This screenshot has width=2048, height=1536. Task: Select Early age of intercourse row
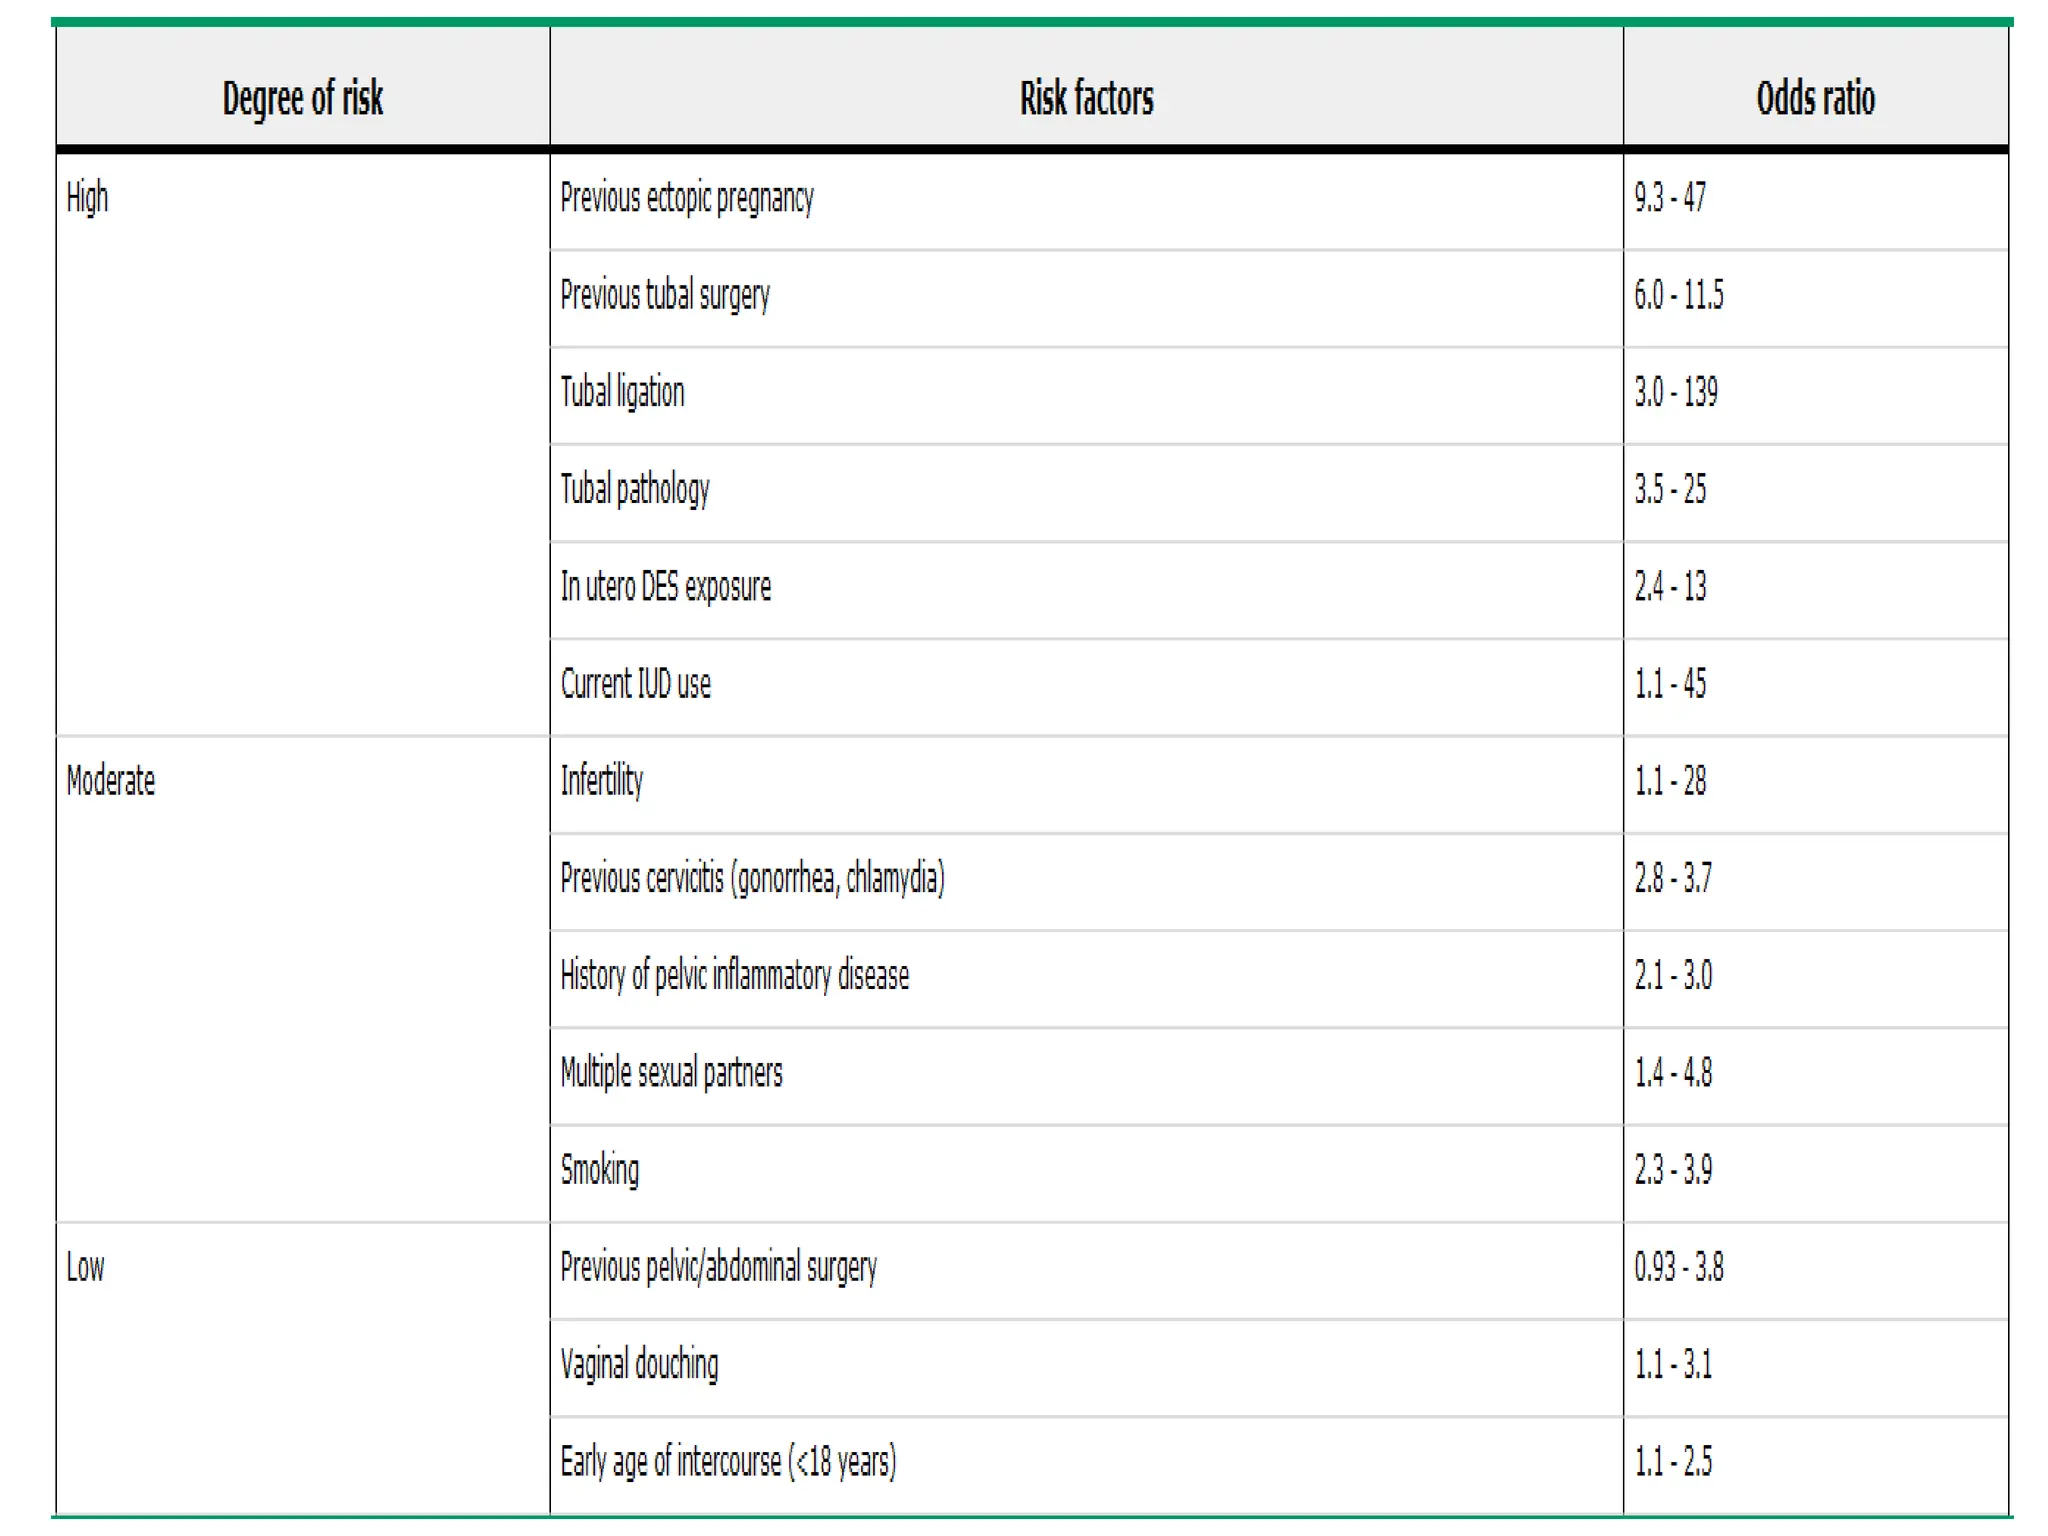pos(728,1461)
